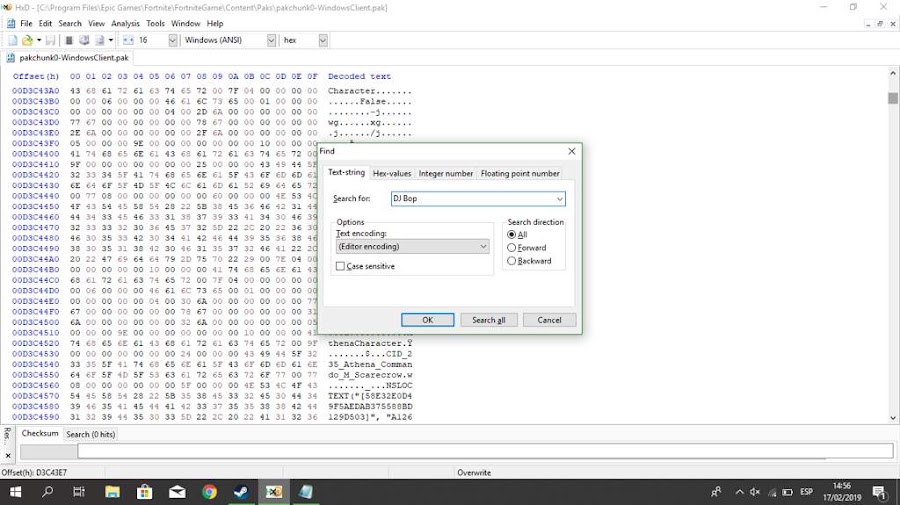Viewport: 900px width, 505px height.
Task: Enable the Case sensitive checkbox
Action: tap(340, 266)
